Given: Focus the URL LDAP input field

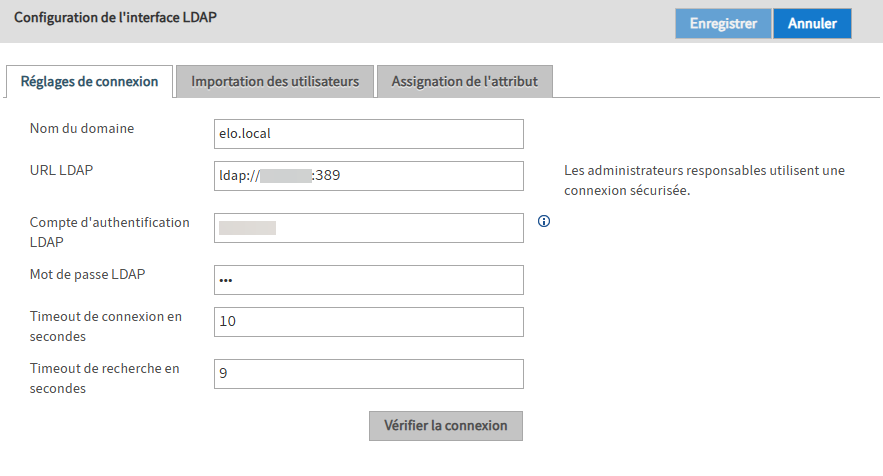Looking at the screenshot, I should pos(369,176).
